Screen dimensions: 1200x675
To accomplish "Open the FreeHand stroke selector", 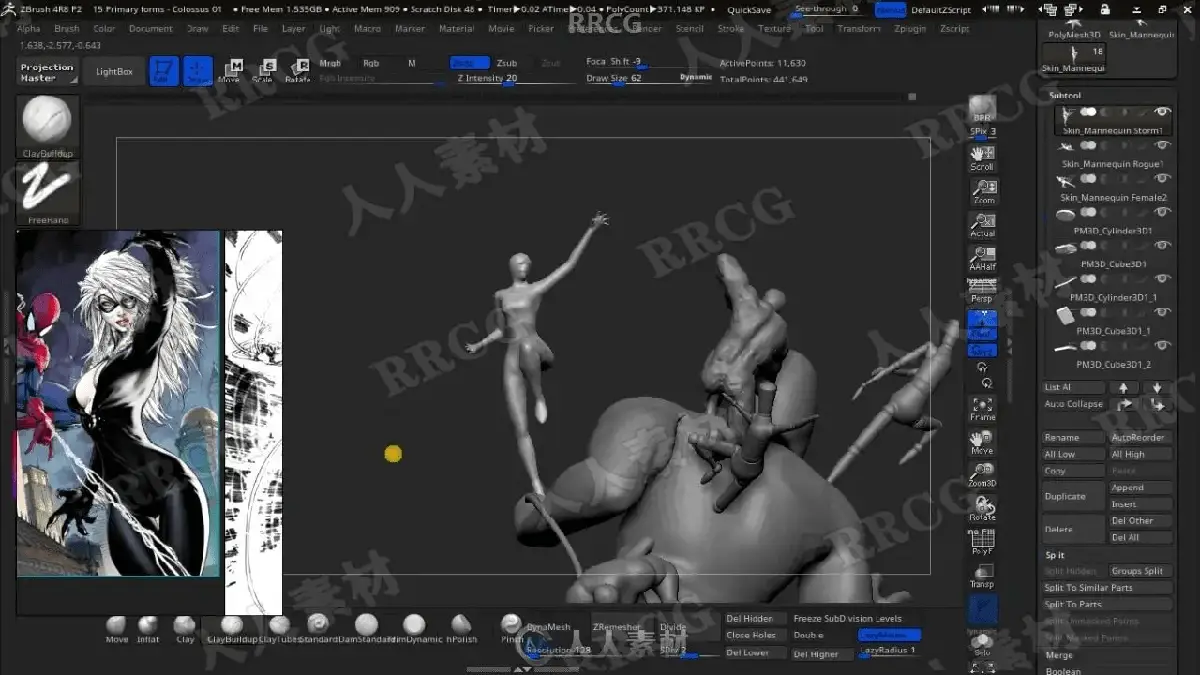I will tap(47, 193).
